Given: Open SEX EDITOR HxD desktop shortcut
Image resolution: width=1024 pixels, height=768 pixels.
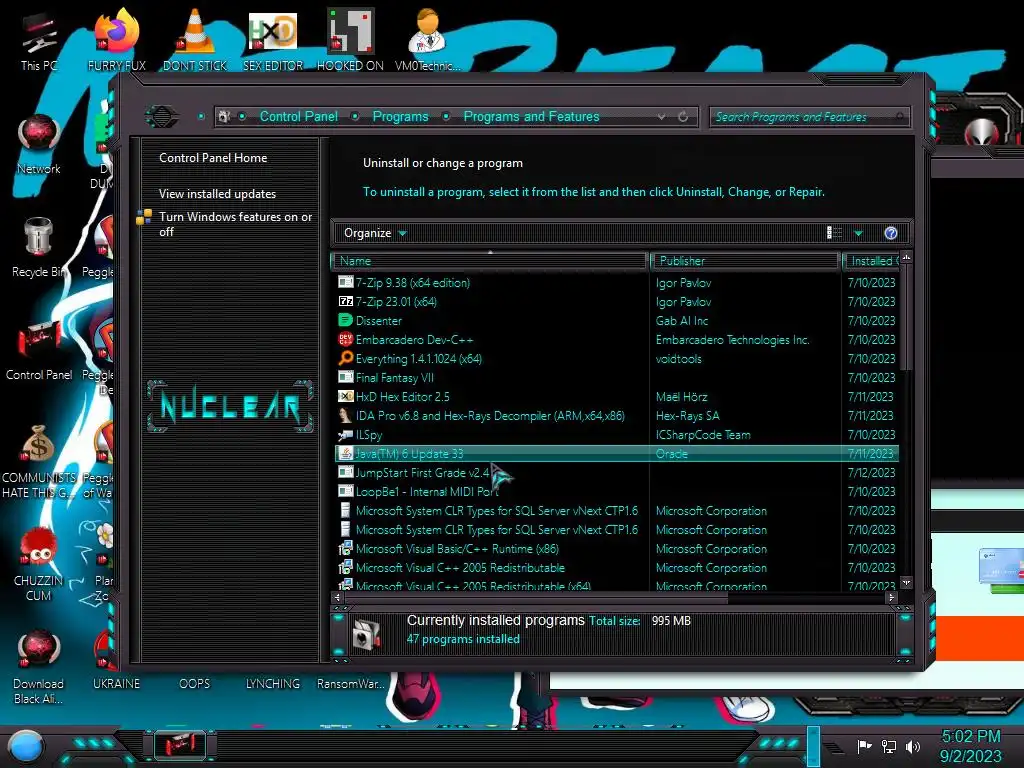Looking at the screenshot, I should coord(273,42).
